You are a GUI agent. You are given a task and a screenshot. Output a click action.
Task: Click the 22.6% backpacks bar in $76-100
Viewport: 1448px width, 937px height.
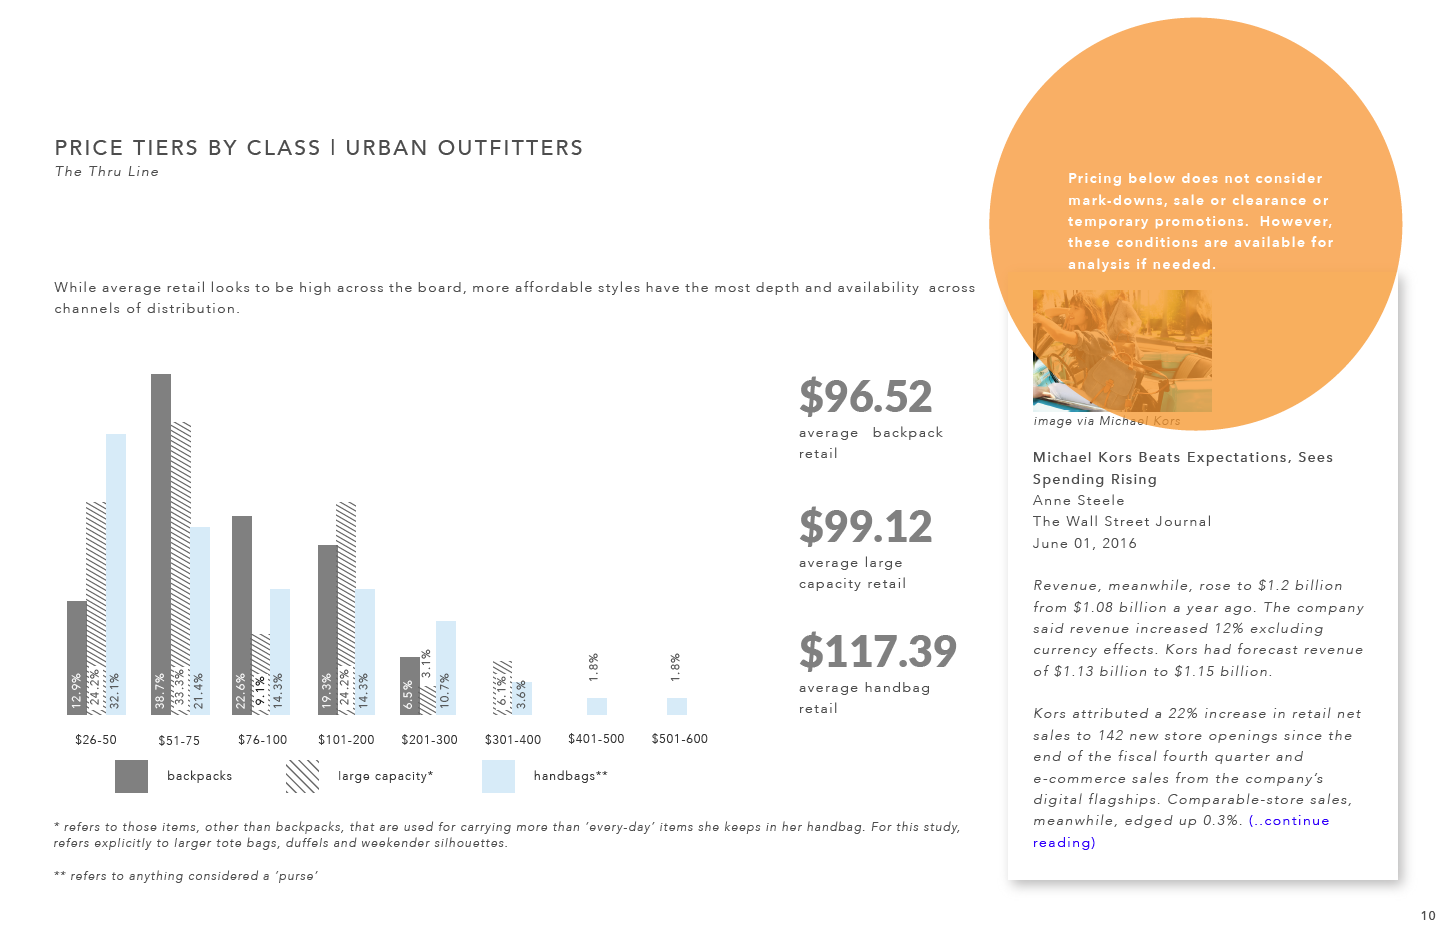coord(242,615)
